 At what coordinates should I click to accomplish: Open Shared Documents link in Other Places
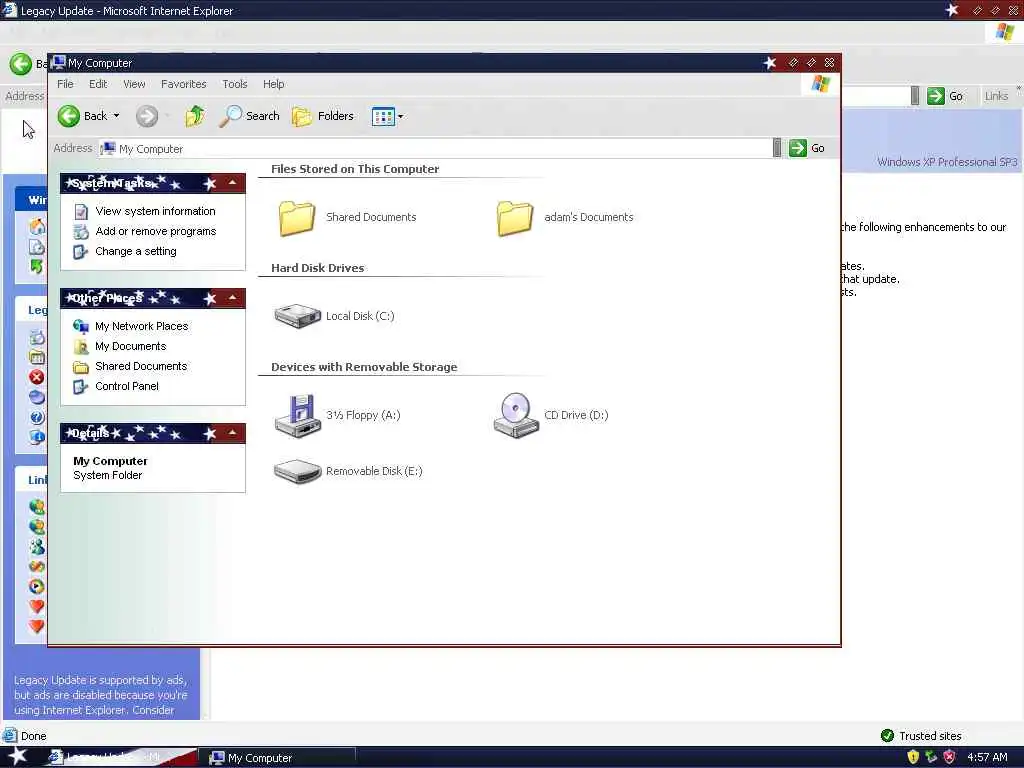[x=141, y=366]
